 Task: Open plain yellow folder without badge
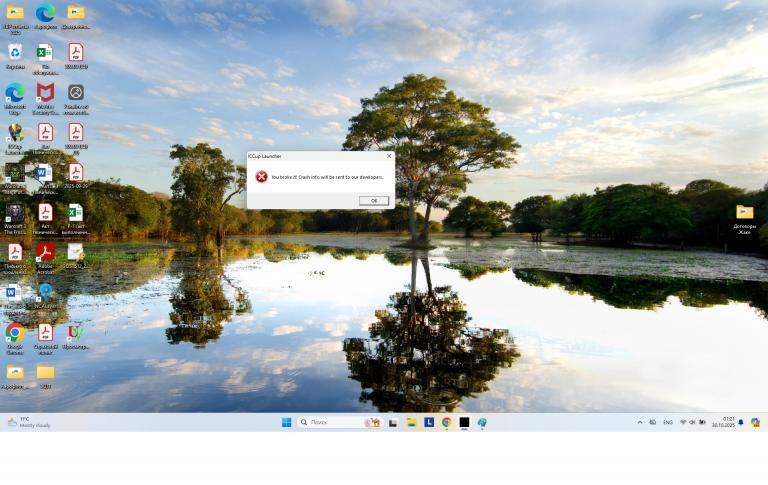tap(45, 376)
